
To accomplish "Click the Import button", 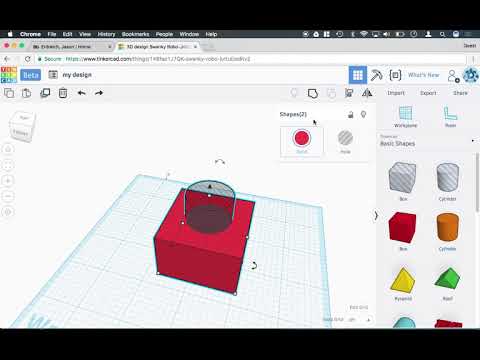I will click(x=396, y=93).
